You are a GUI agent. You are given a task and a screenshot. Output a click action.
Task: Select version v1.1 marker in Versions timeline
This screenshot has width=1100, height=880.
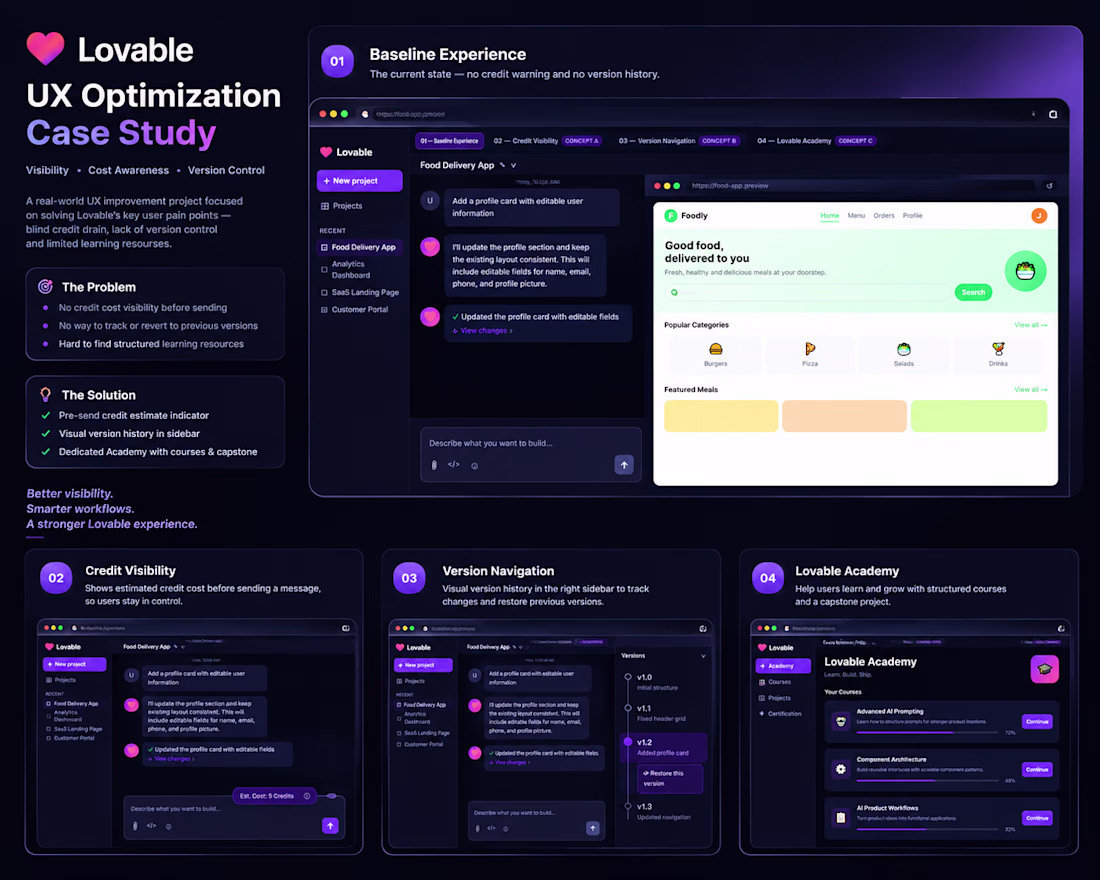(x=628, y=708)
